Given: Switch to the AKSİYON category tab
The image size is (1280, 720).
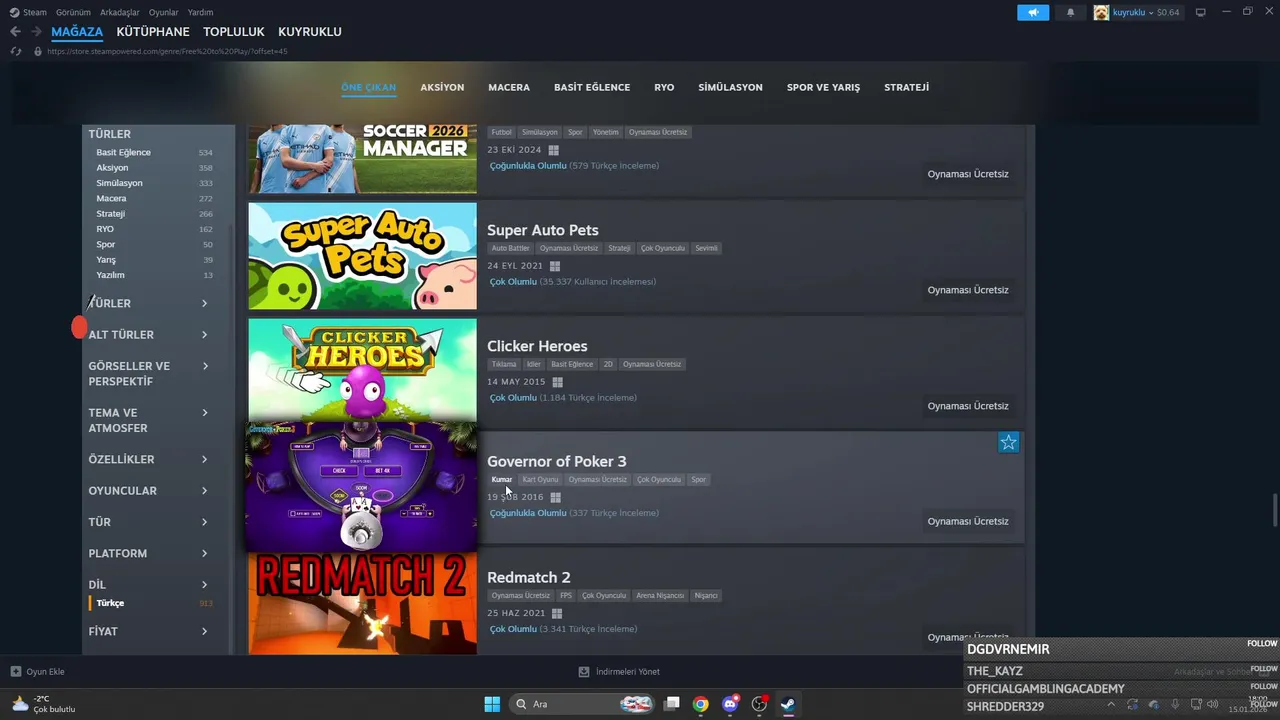Looking at the screenshot, I should (442, 87).
